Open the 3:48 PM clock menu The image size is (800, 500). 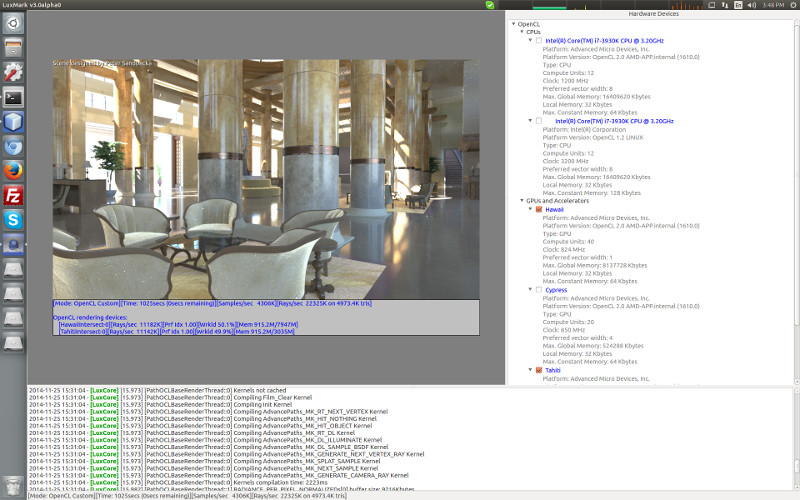click(773, 5)
